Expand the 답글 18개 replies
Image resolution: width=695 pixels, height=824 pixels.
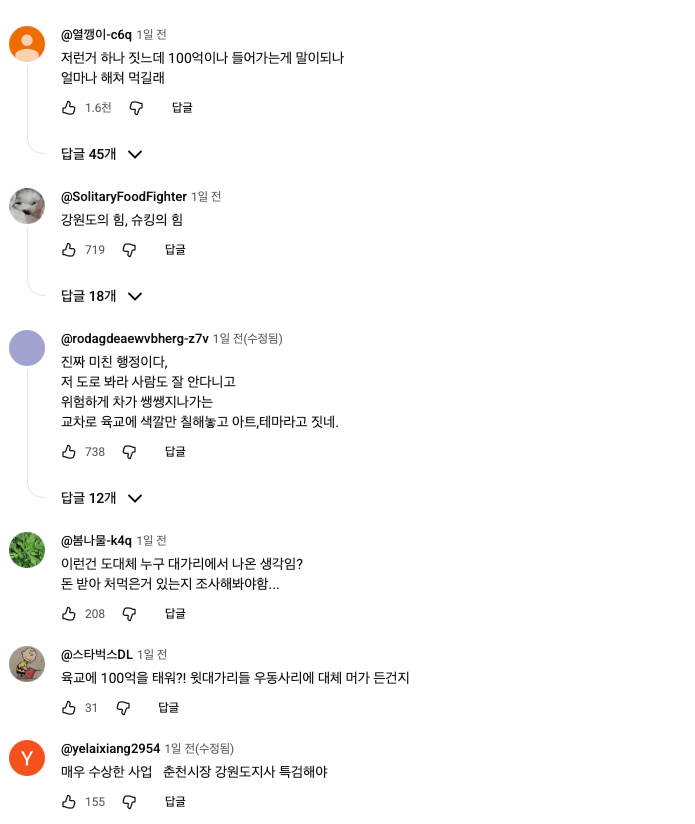(101, 296)
